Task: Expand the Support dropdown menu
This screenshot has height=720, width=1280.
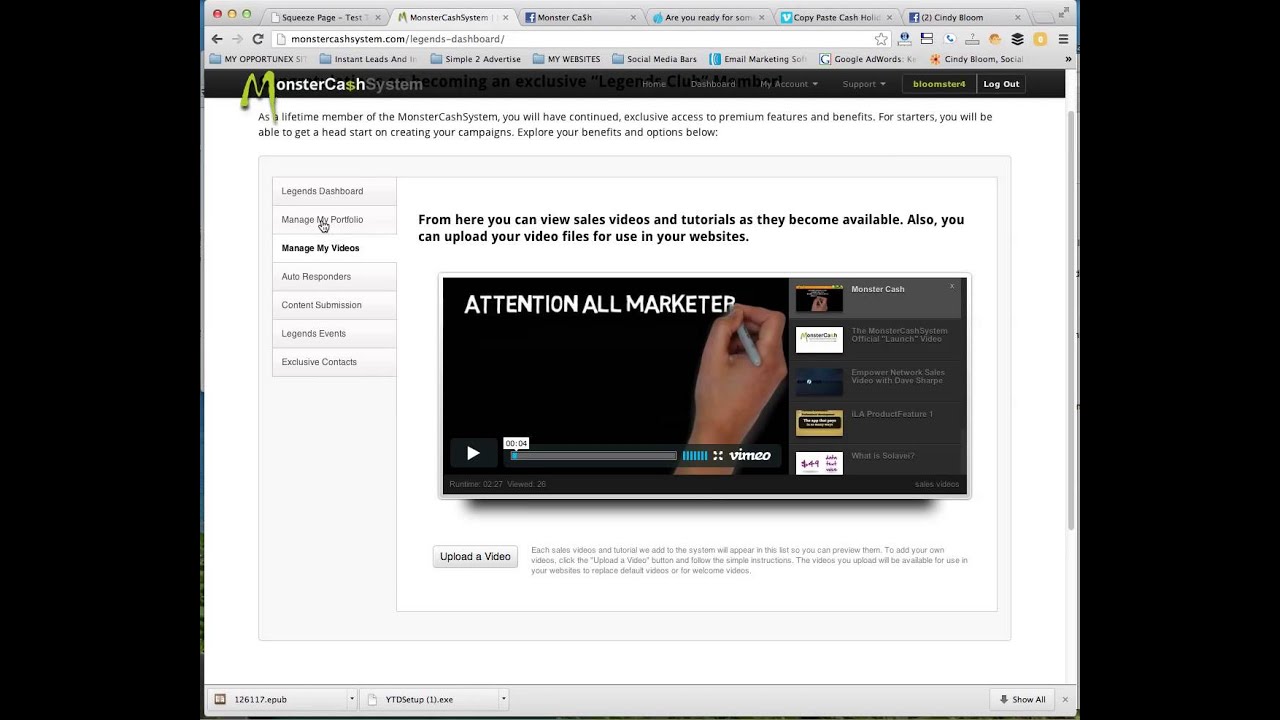Action: click(864, 84)
